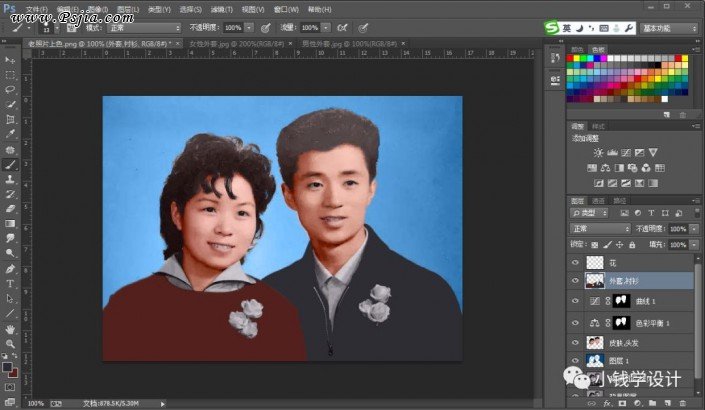Viewport: 705px width, 410px height.
Task: Toggle the lock all padlock icon
Action: click(x=632, y=245)
